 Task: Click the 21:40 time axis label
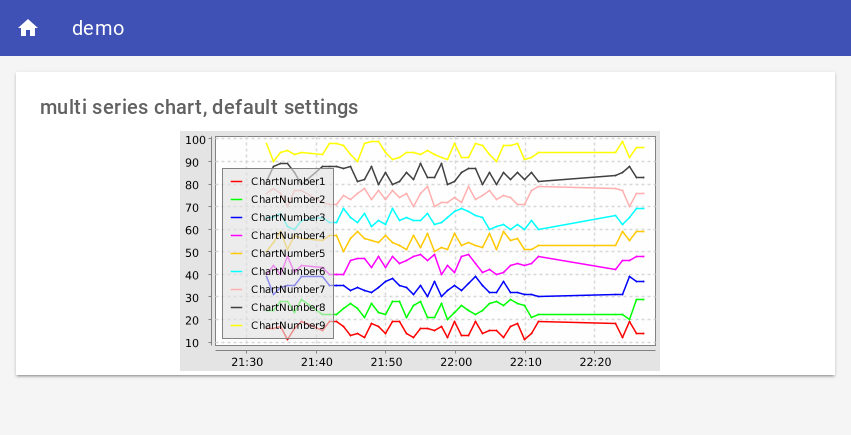coord(316,362)
